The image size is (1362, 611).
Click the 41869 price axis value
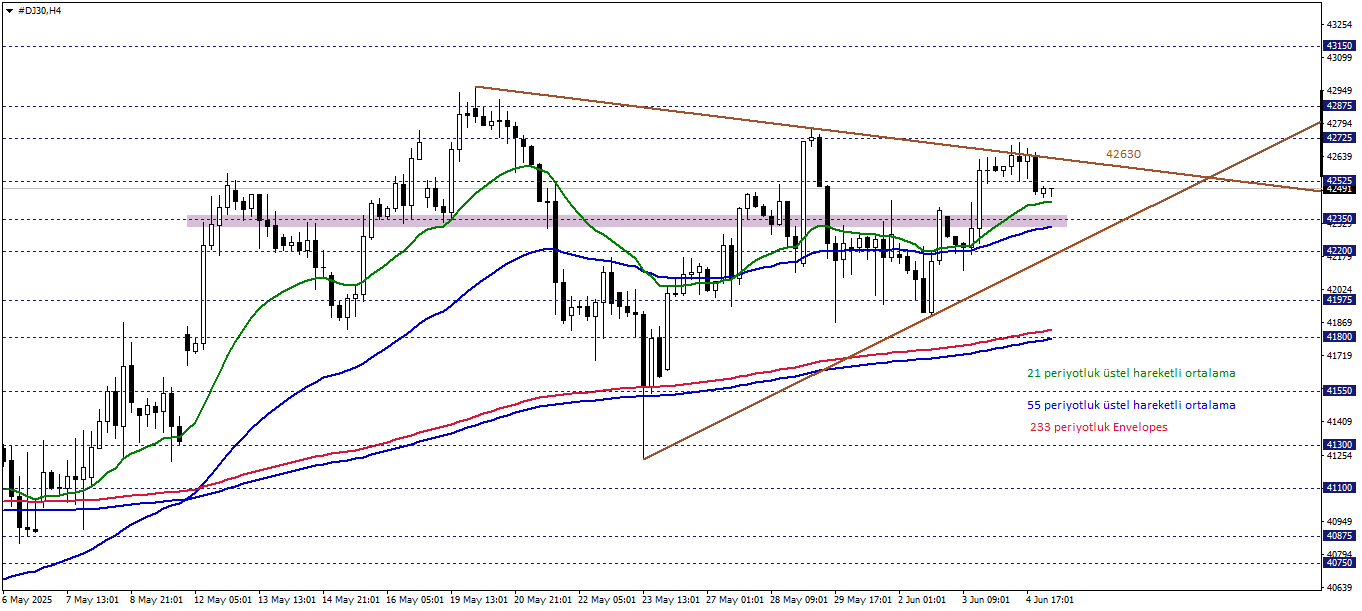coord(1339,322)
